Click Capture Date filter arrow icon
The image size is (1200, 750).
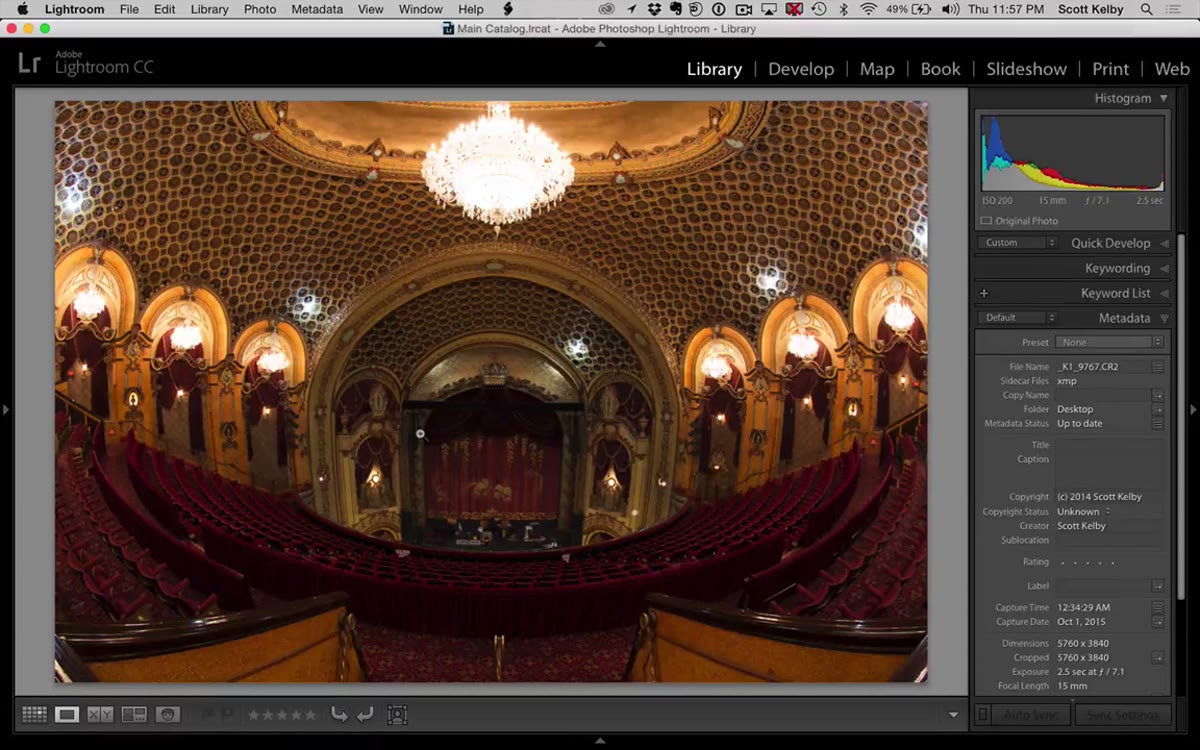click(x=1158, y=622)
